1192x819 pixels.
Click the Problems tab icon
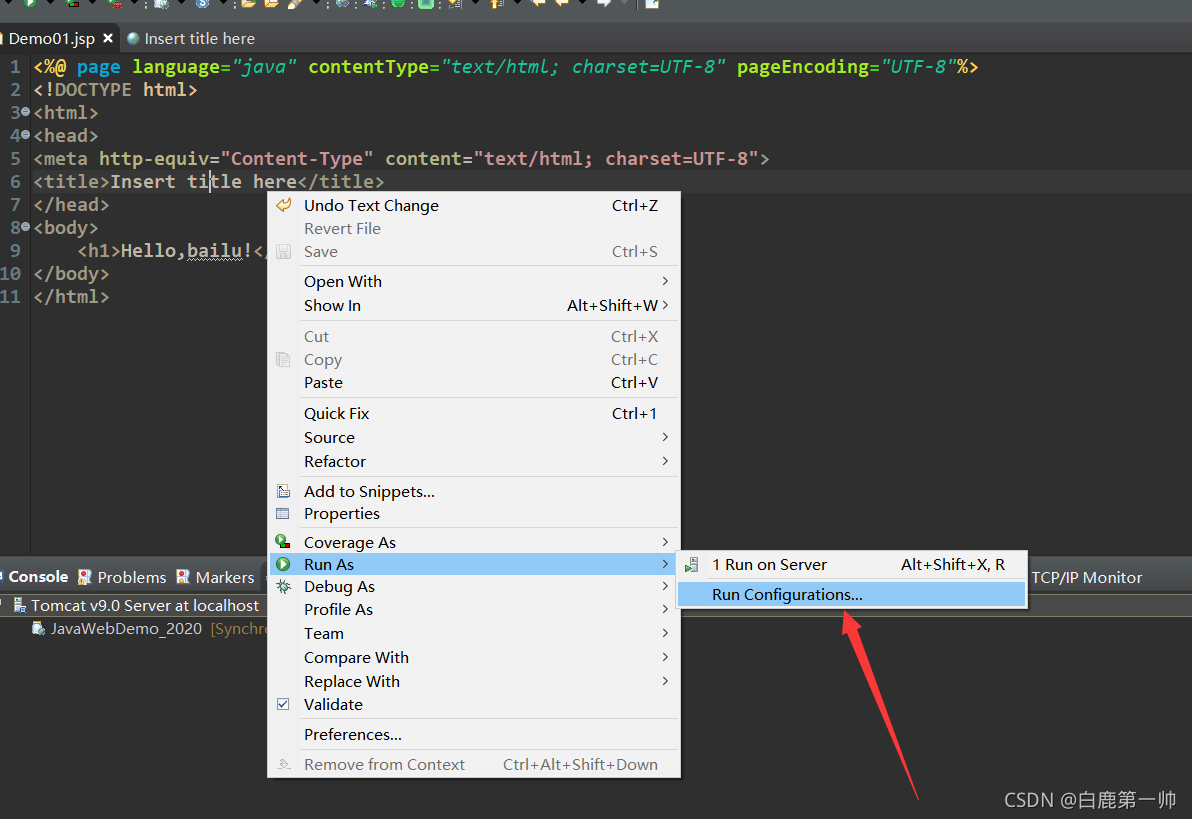pyautogui.click(x=84, y=577)
